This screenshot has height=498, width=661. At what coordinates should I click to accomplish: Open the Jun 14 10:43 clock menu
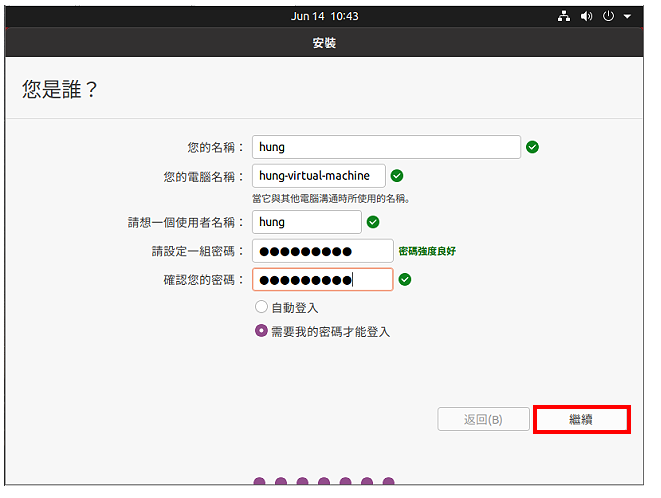tap(324, 16)
